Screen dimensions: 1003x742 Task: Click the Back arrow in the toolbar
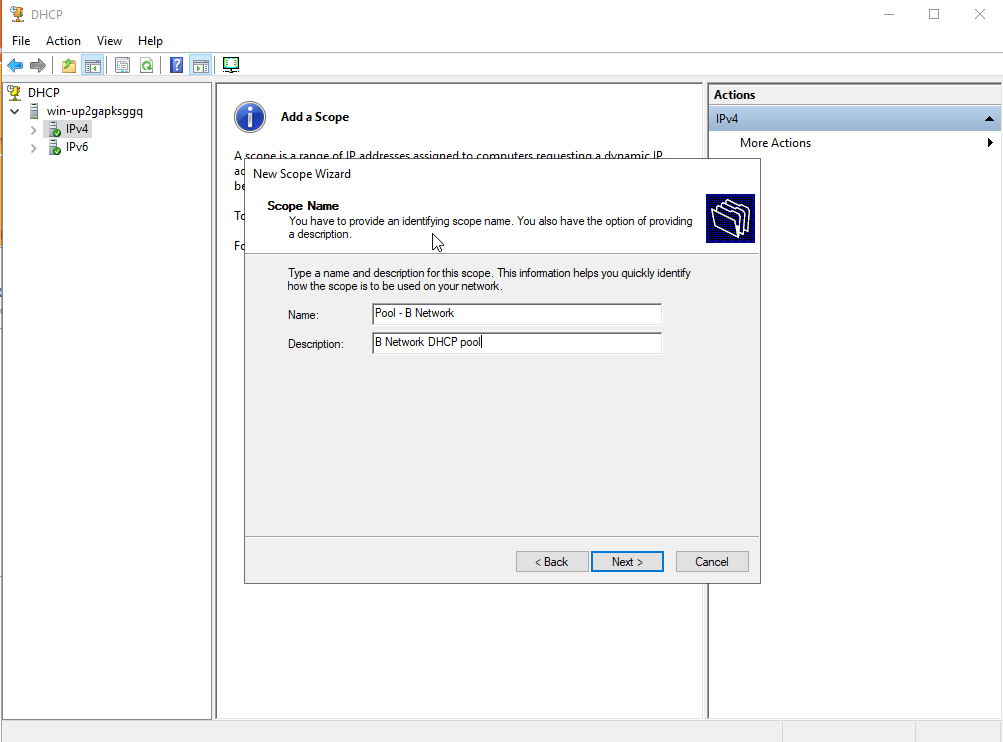pos(15,66)
